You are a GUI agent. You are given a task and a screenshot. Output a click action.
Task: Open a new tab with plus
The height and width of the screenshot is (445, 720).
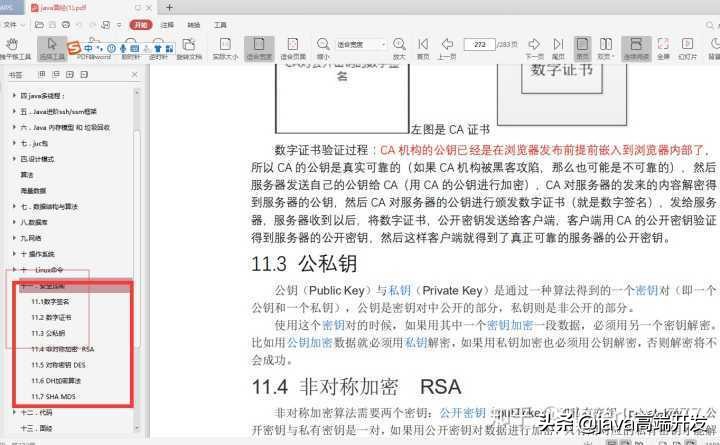(169, 7)
